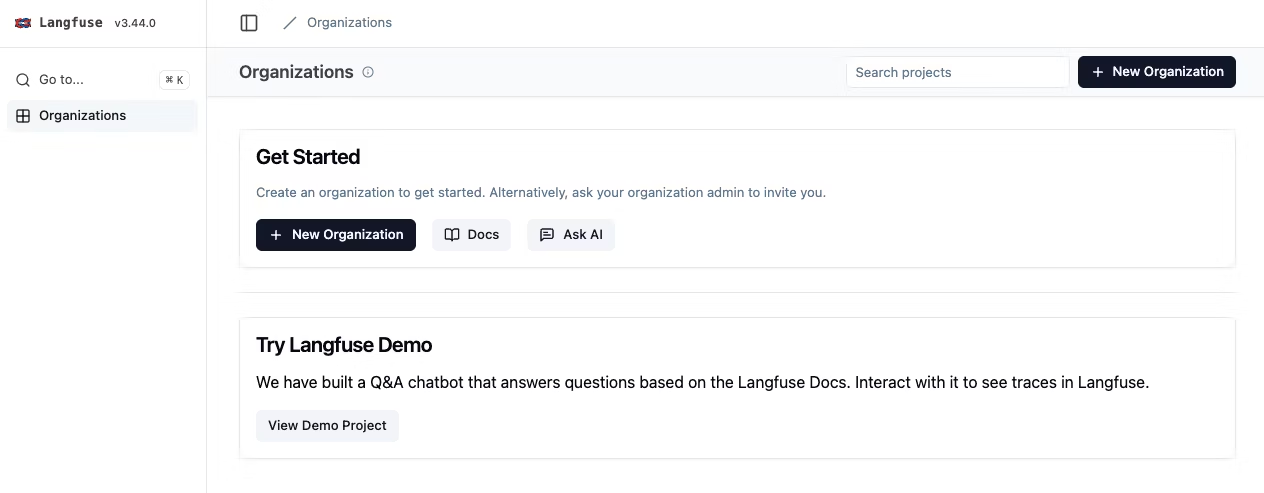Click the Get Started heading
This screenshot has height=493, width=1264.
[x=308, y=157]
